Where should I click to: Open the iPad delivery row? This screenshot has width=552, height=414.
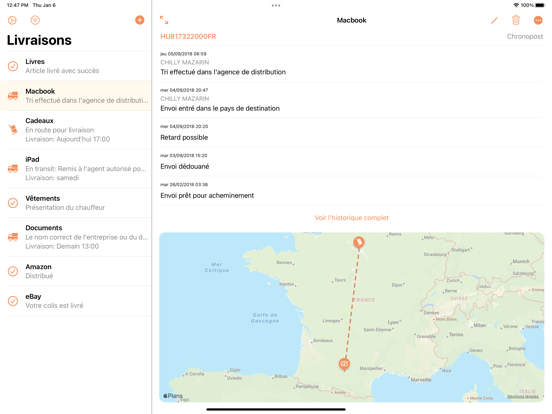pos(76,169)
